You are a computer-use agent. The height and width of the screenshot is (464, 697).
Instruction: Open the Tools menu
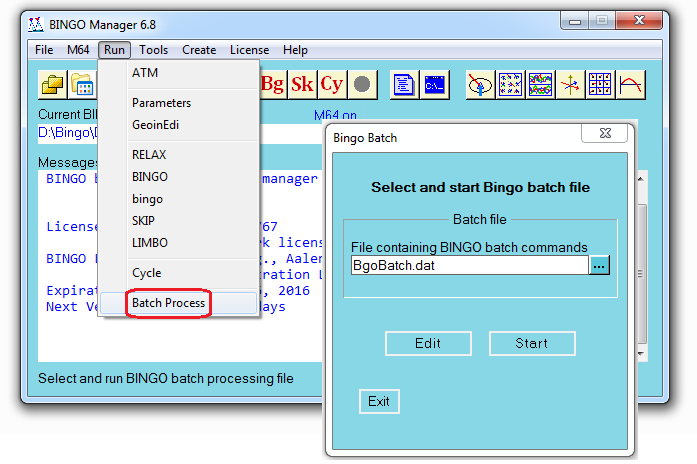pos(153,50)
